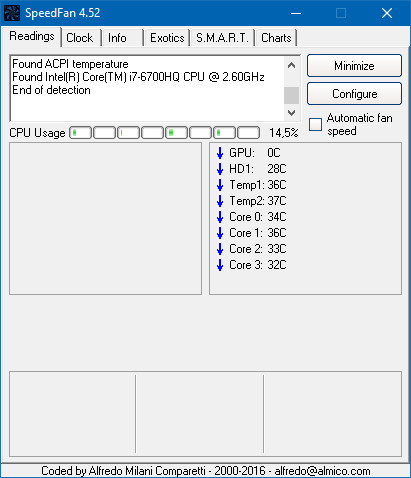Click the CPU Usage label

coord(37,133)
